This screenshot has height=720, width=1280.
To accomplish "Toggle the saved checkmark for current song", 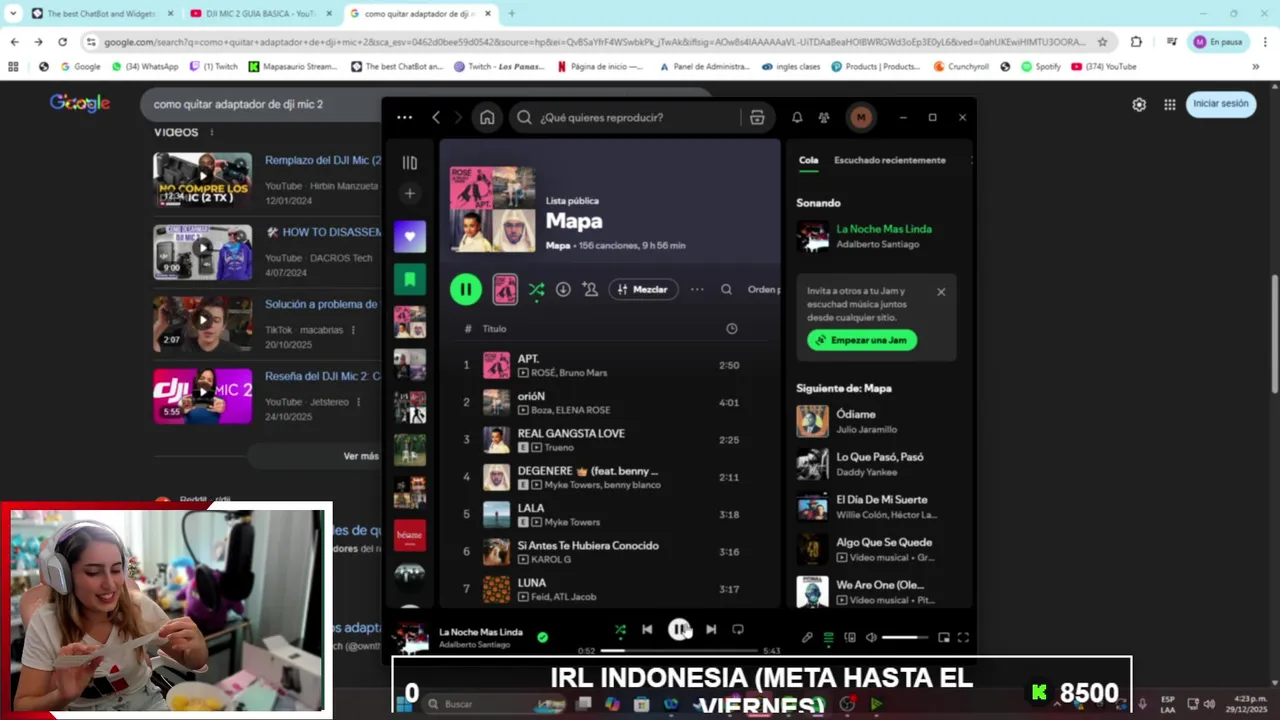I will point(542,637).
